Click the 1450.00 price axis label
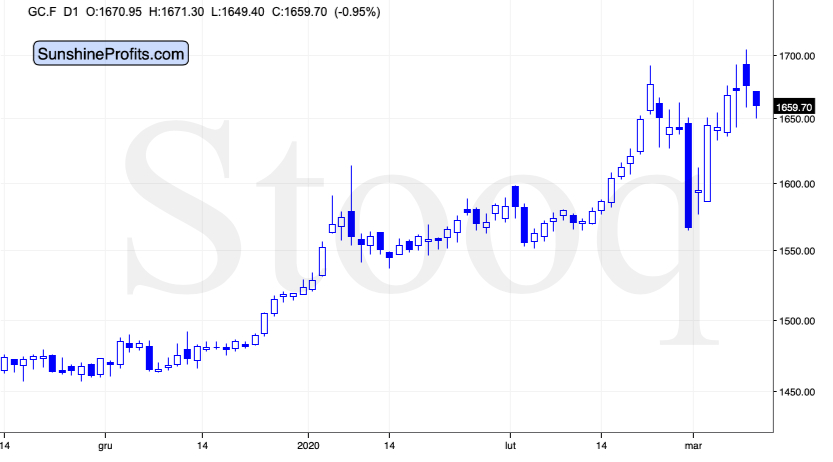 797,392
